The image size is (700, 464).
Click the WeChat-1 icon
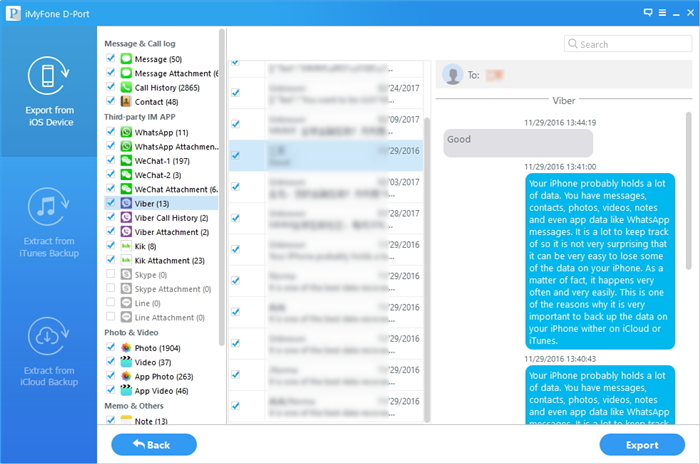tap(126, 161)
